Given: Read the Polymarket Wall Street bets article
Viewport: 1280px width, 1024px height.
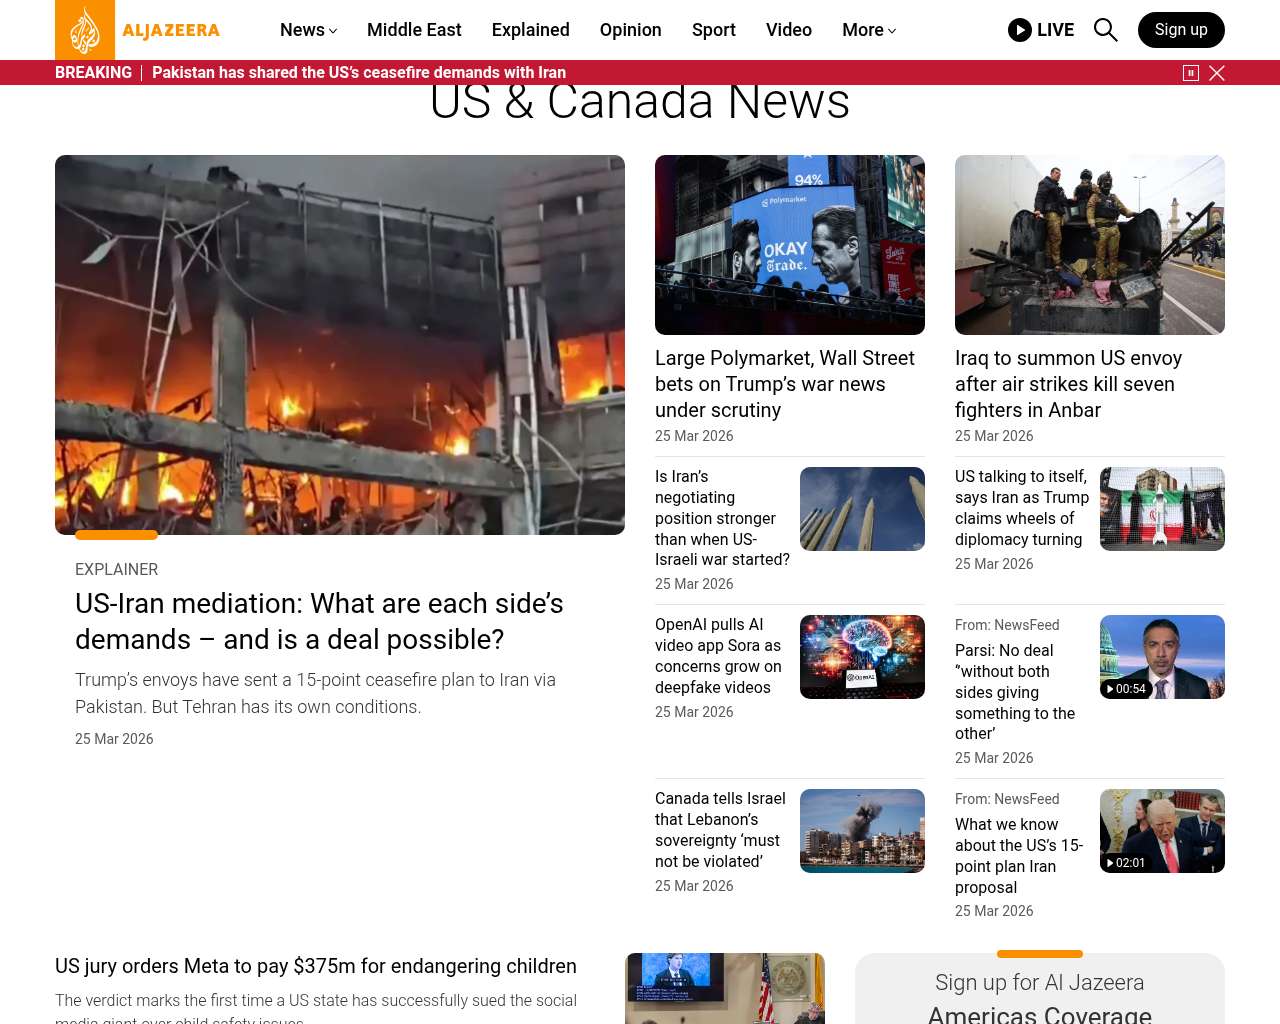Looking at the screenshot, I should click(x=785, y=384).
